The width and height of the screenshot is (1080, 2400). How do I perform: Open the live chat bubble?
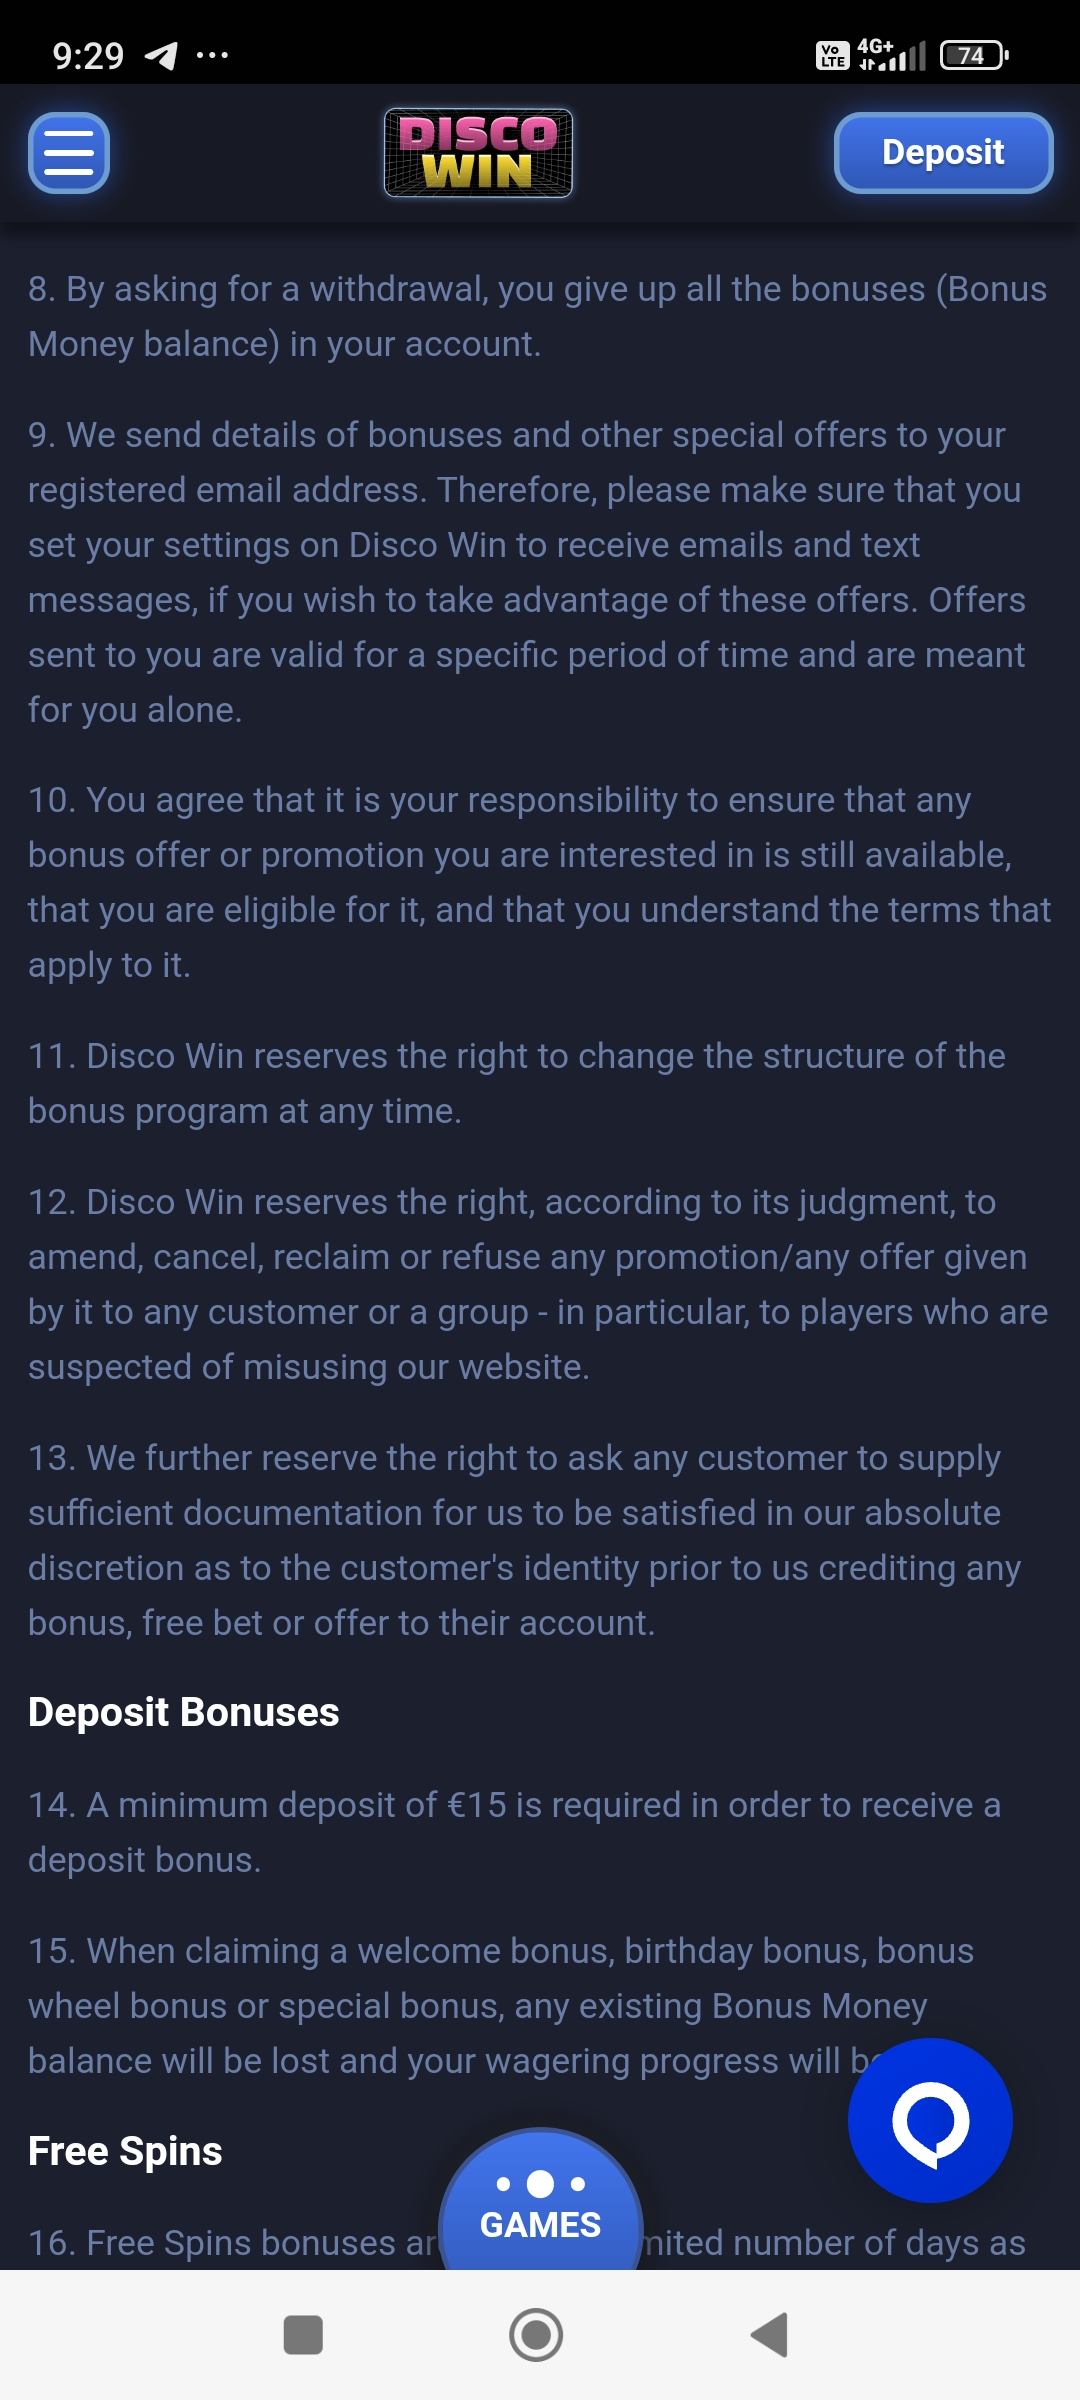[x=930, y=2120]
